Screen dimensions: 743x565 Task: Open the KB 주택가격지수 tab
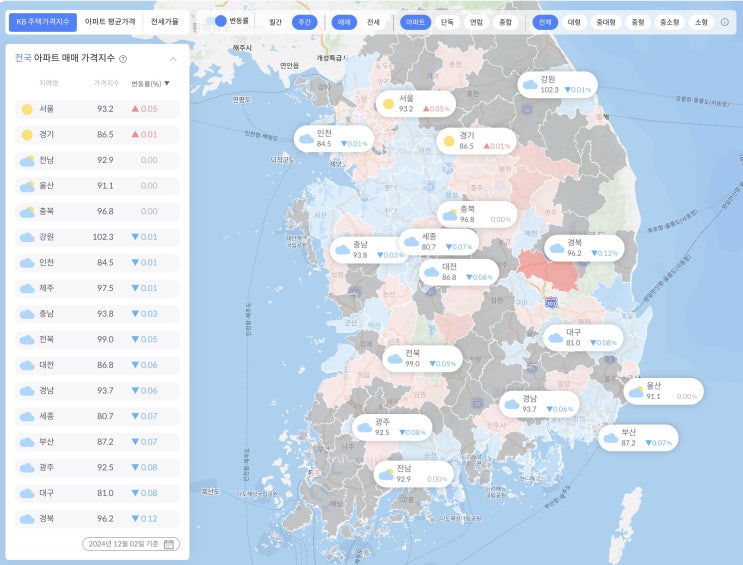pyautogui.click(x=43, y=22)
